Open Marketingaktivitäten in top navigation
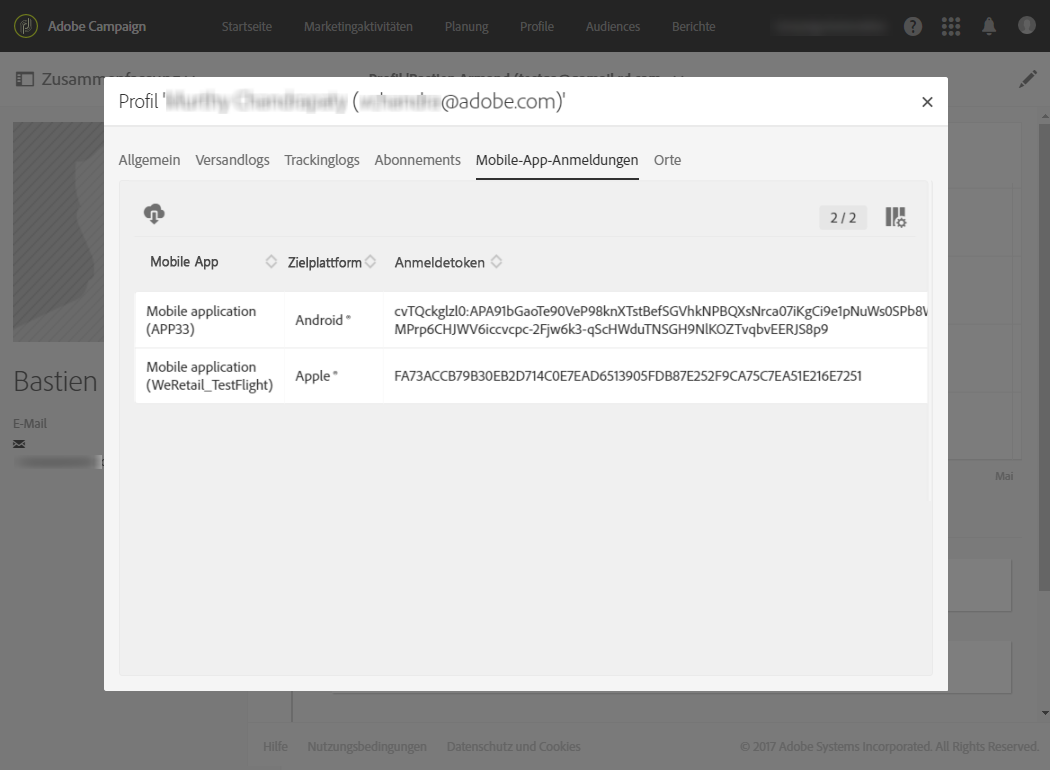 (358, 27)
